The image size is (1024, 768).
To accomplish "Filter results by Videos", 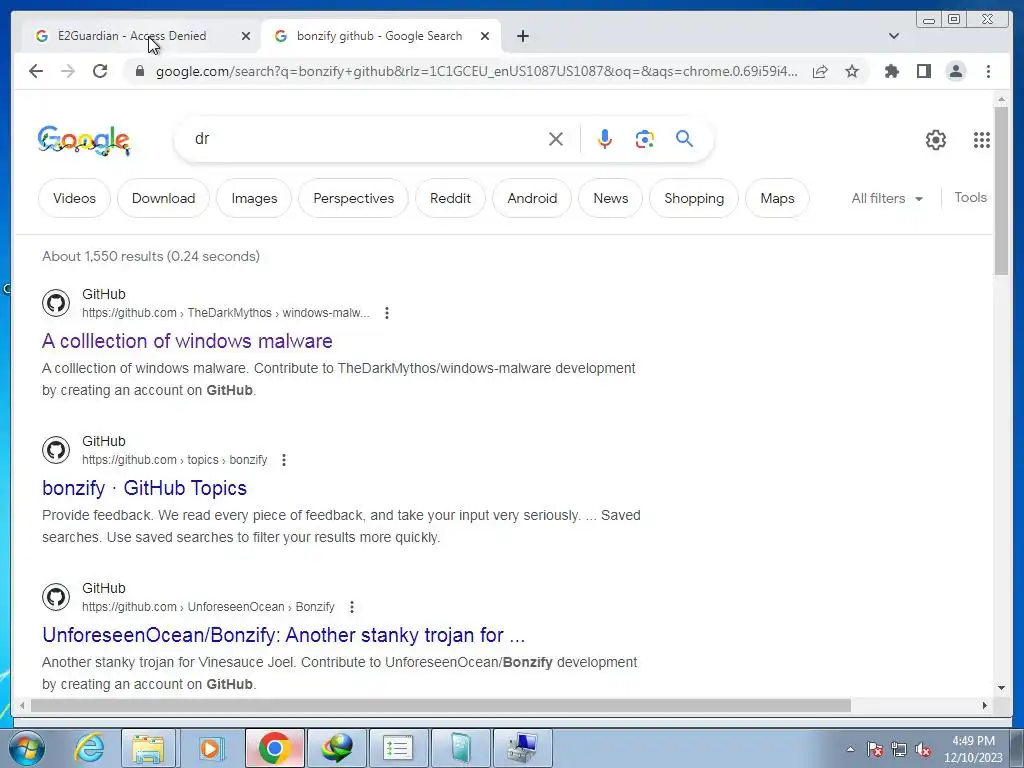I will tap(74, 198).
